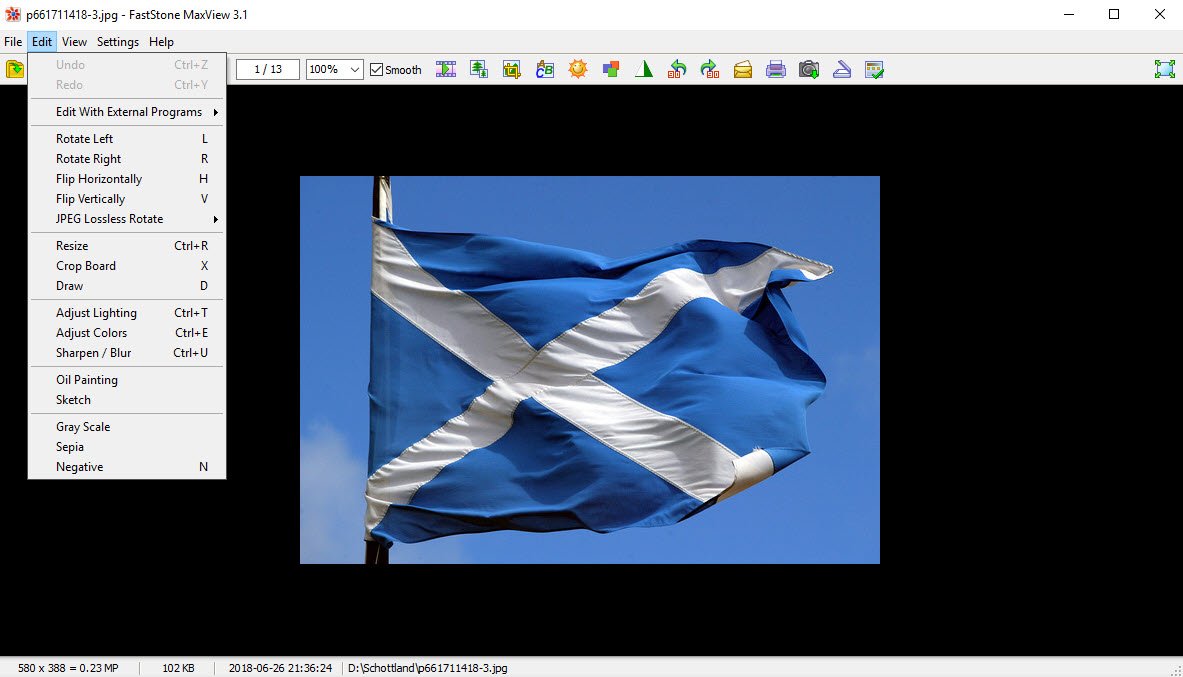Choose Resize from the Edit menu

pyautogui.click(x=127, y=245)
